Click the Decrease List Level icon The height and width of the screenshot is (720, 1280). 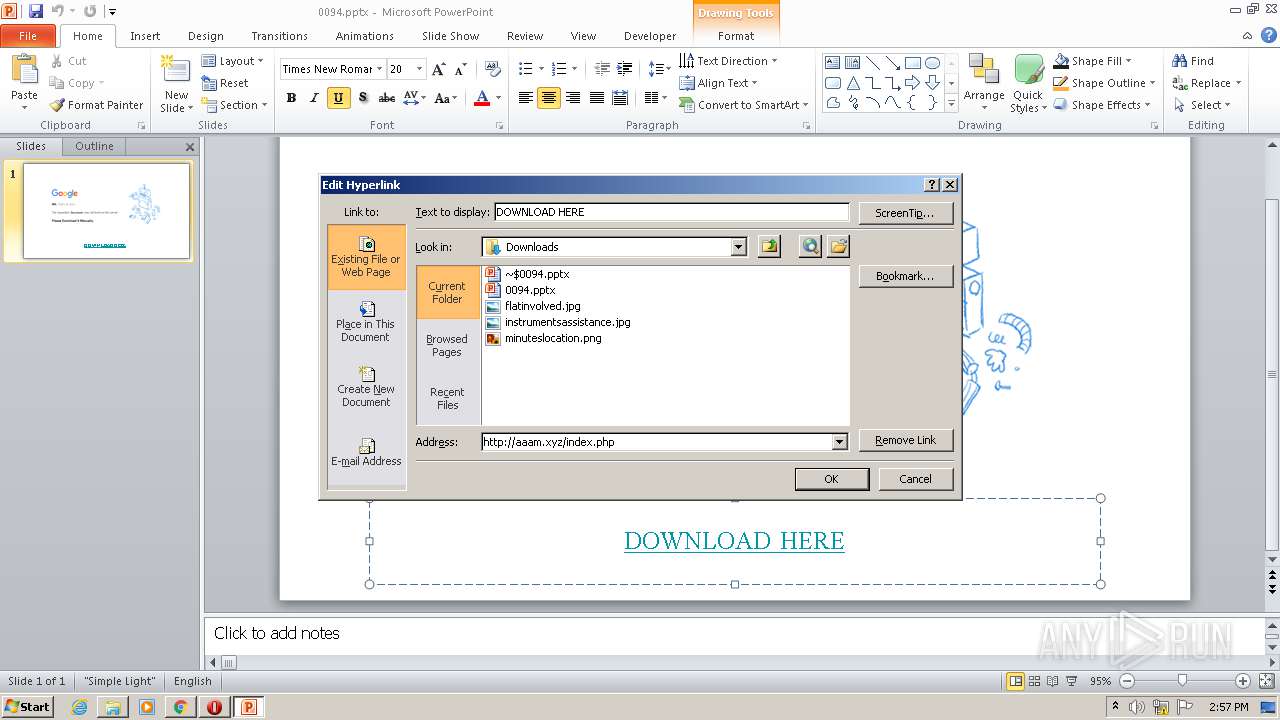click(x=602, y=69)
